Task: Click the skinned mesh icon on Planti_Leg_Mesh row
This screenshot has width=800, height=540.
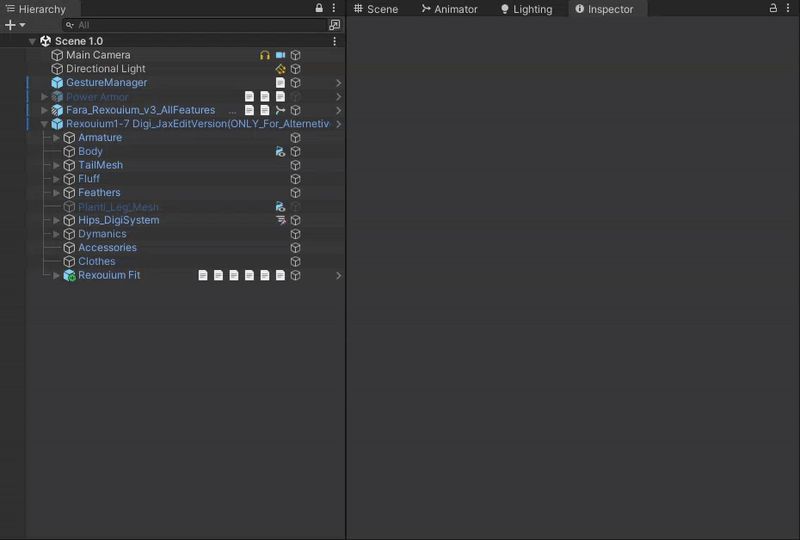Action: [x=280, y=207]
